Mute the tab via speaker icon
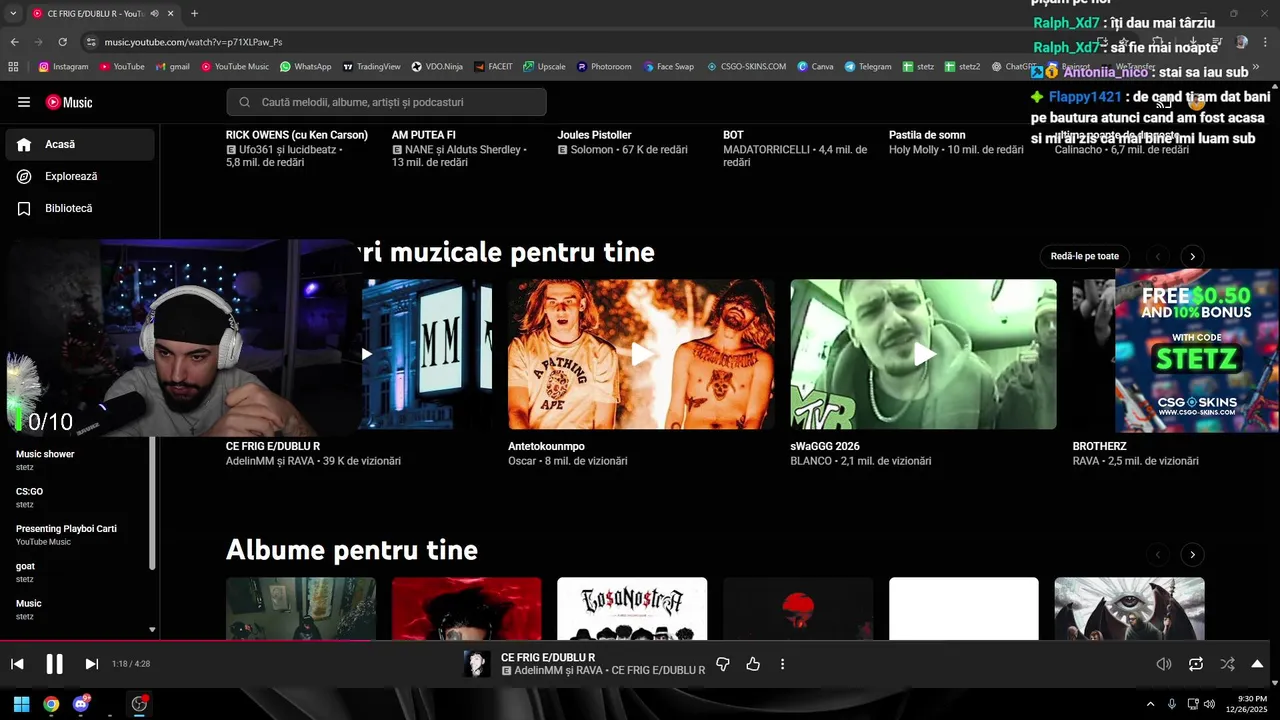Viewport: 1280px width, 720px height. [154, 13]
